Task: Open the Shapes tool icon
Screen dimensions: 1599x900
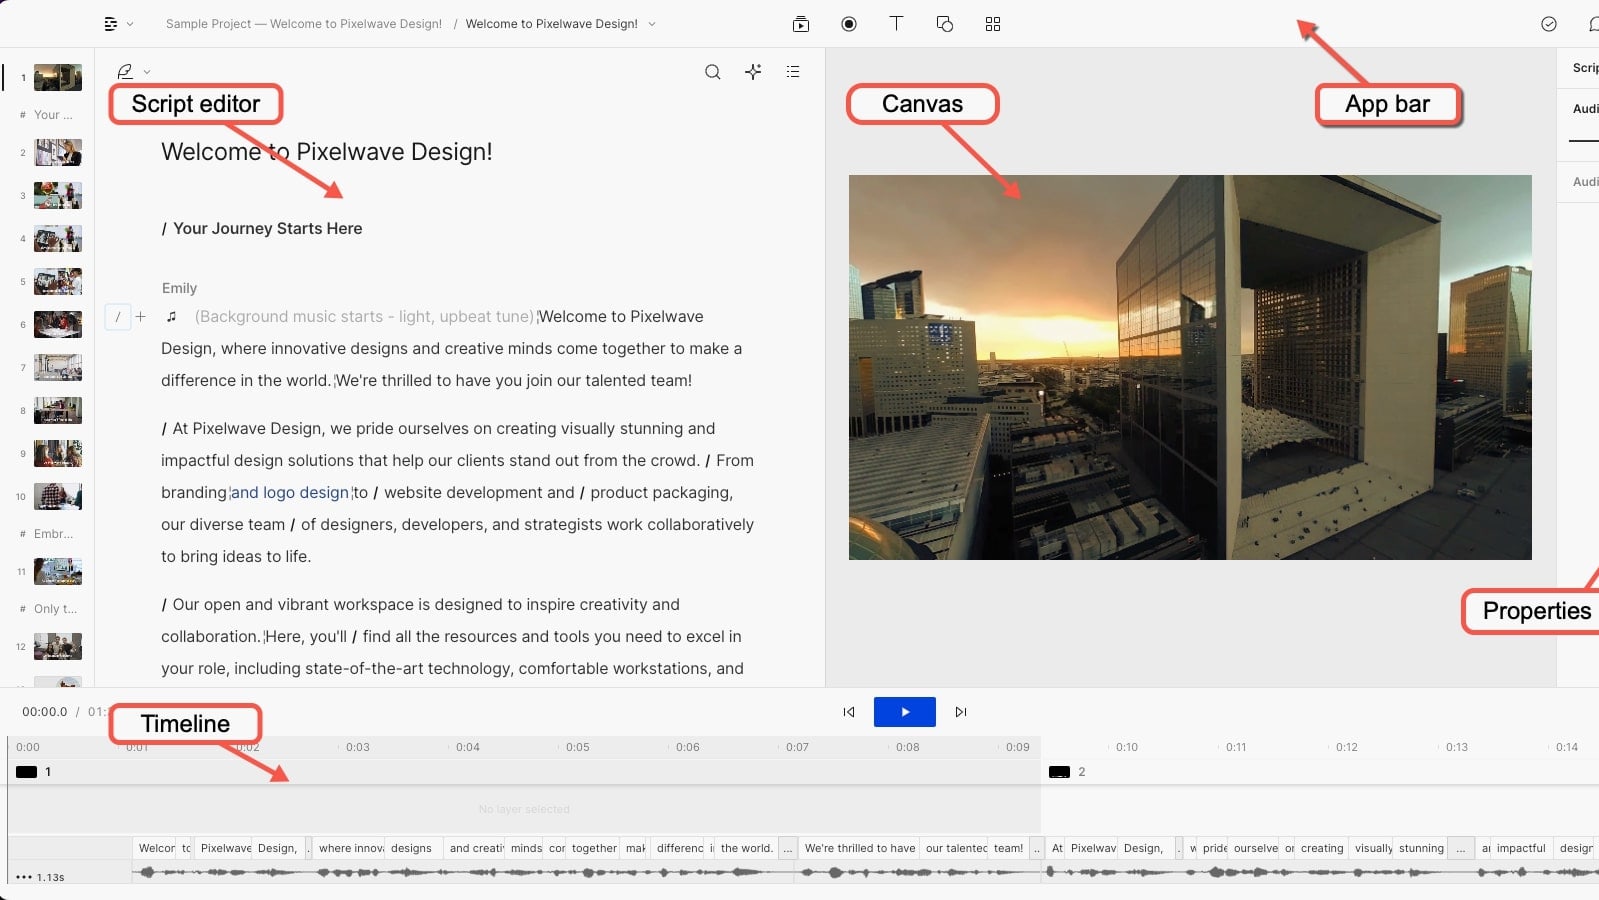Action: click(x=945, y=24)
